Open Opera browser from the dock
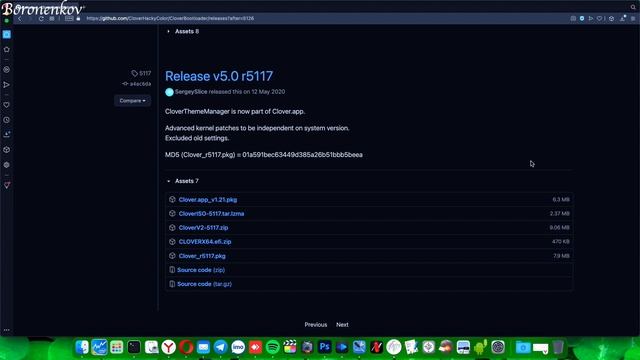The image size is (640, 360). click(186, 347)
